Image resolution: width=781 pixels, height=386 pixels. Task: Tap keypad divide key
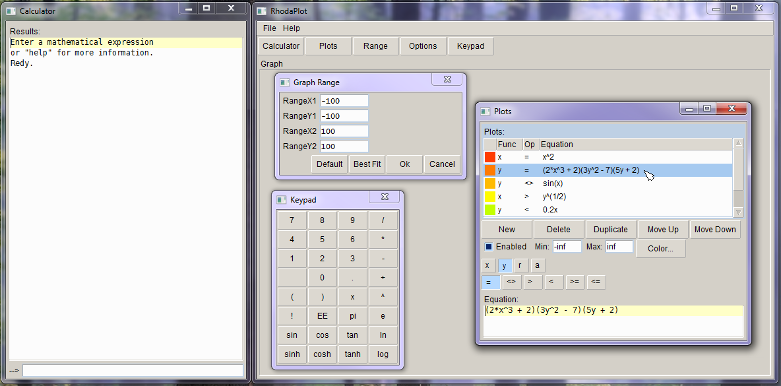click(383, 220)
